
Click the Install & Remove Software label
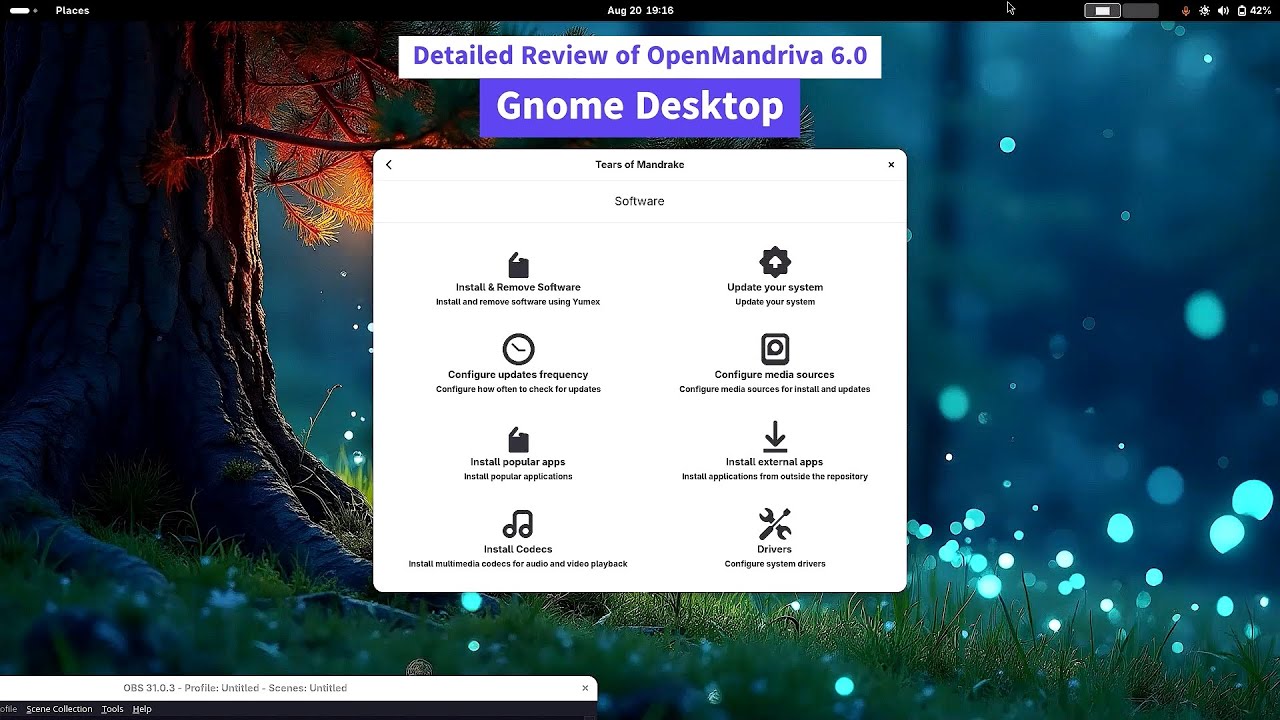pos(518,287)
